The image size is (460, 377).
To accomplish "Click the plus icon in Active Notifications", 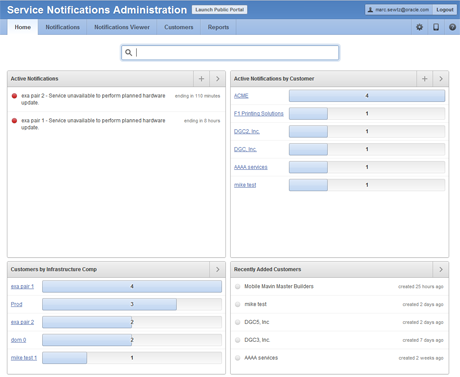I will coord(201,79).
